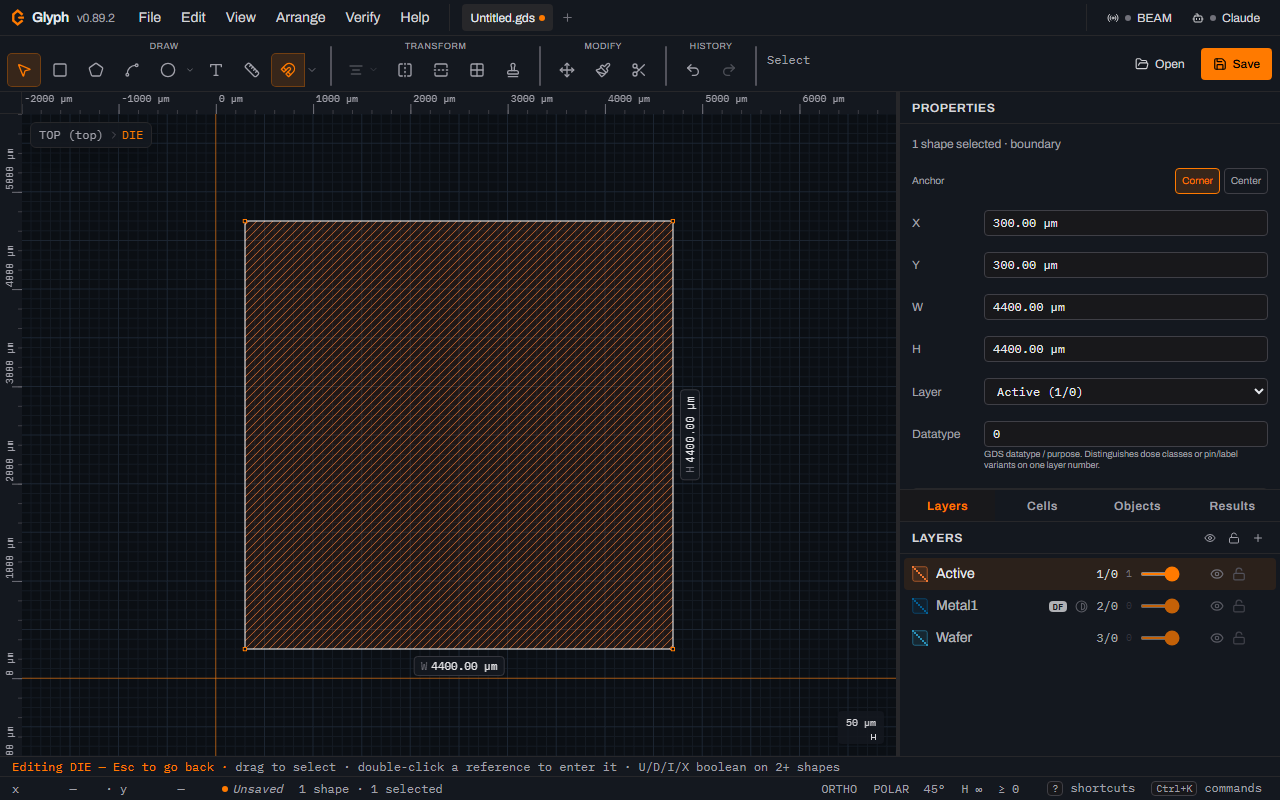Click the Claude assistant button
This screenshot has height=800, width=1280.
point(1226,18)
